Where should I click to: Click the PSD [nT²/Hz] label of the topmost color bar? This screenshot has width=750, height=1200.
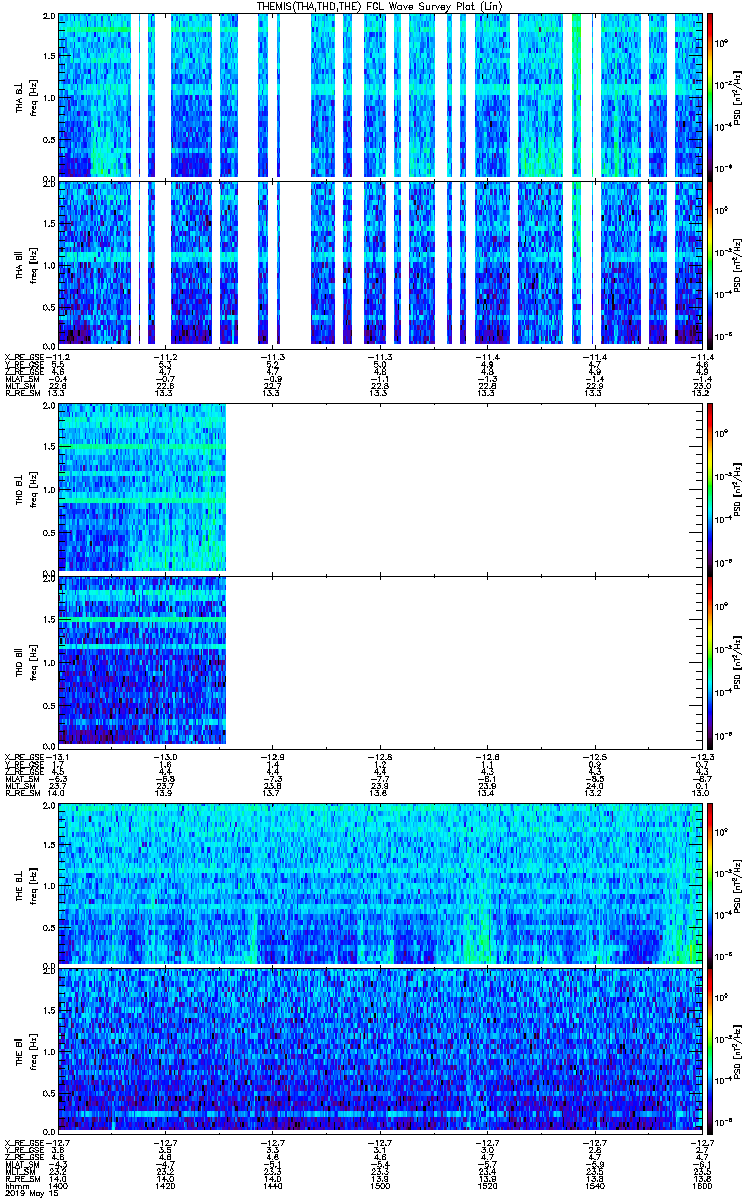pos(739,96)
